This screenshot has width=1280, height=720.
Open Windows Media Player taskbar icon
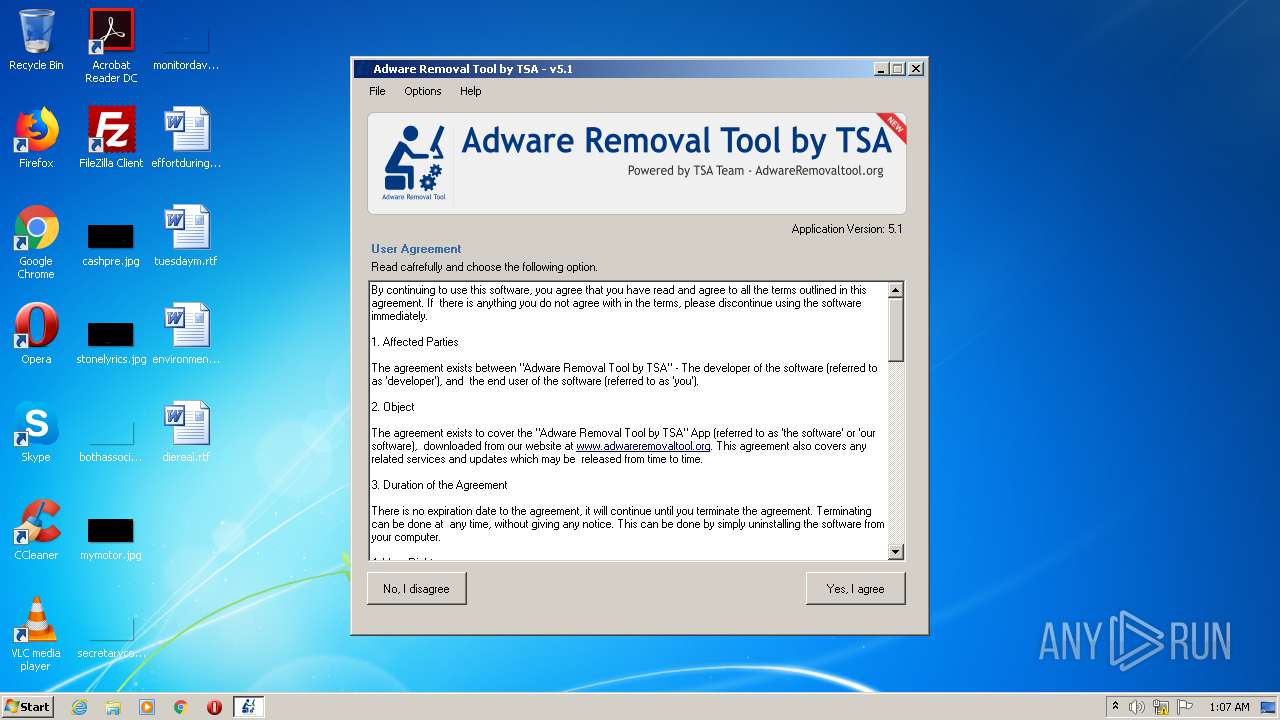[x=147, y=707]
